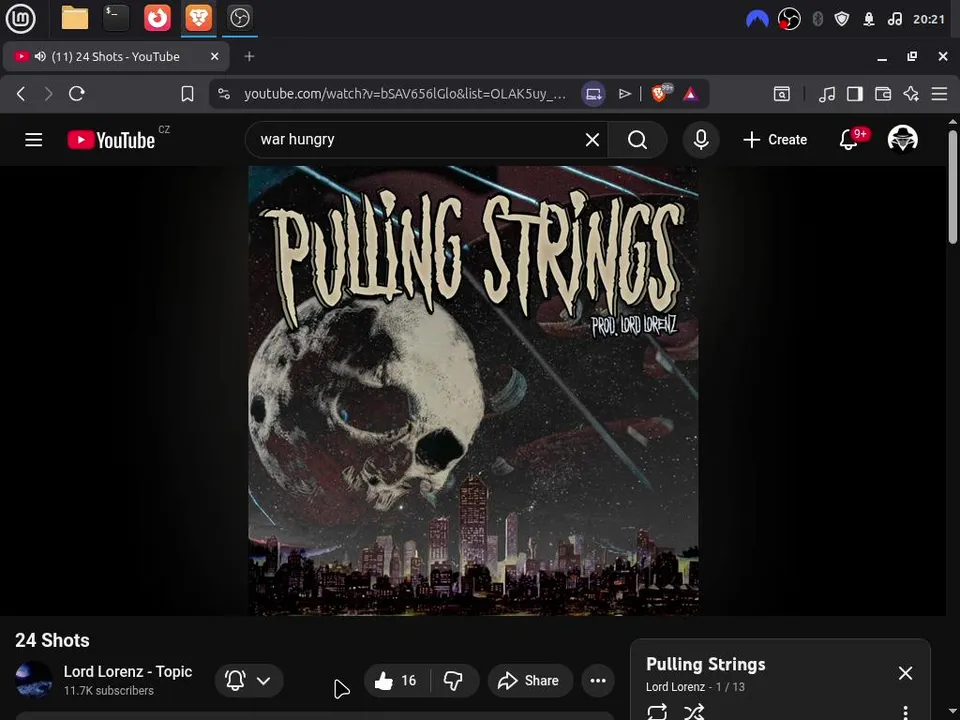Screen dimensions: 960x720
Task: Close the 24 Shots YouTube tab
Action: point(214,56)
